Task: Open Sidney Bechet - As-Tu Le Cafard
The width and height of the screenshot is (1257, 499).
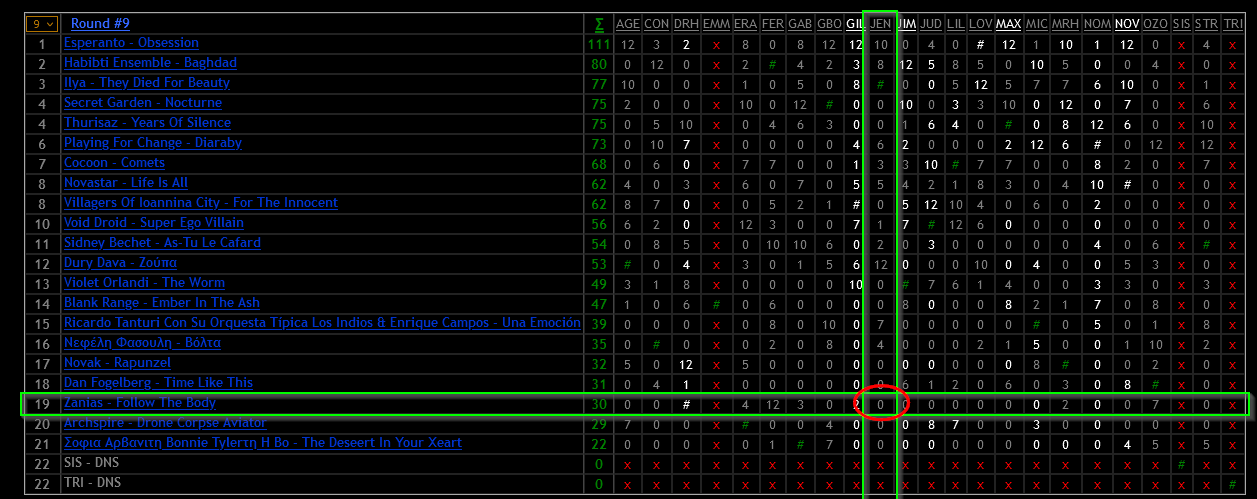Action: tap(162, 243)
